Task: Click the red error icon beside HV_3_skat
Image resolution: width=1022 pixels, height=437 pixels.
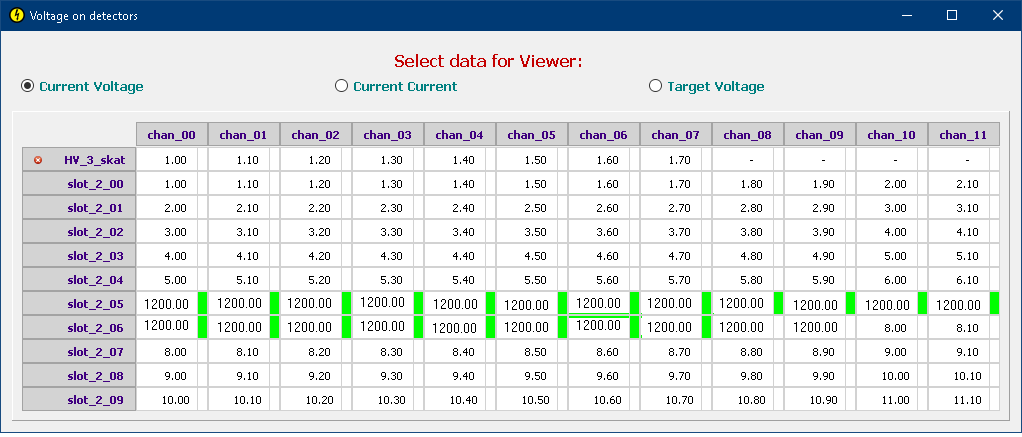Action: point(38,160)
